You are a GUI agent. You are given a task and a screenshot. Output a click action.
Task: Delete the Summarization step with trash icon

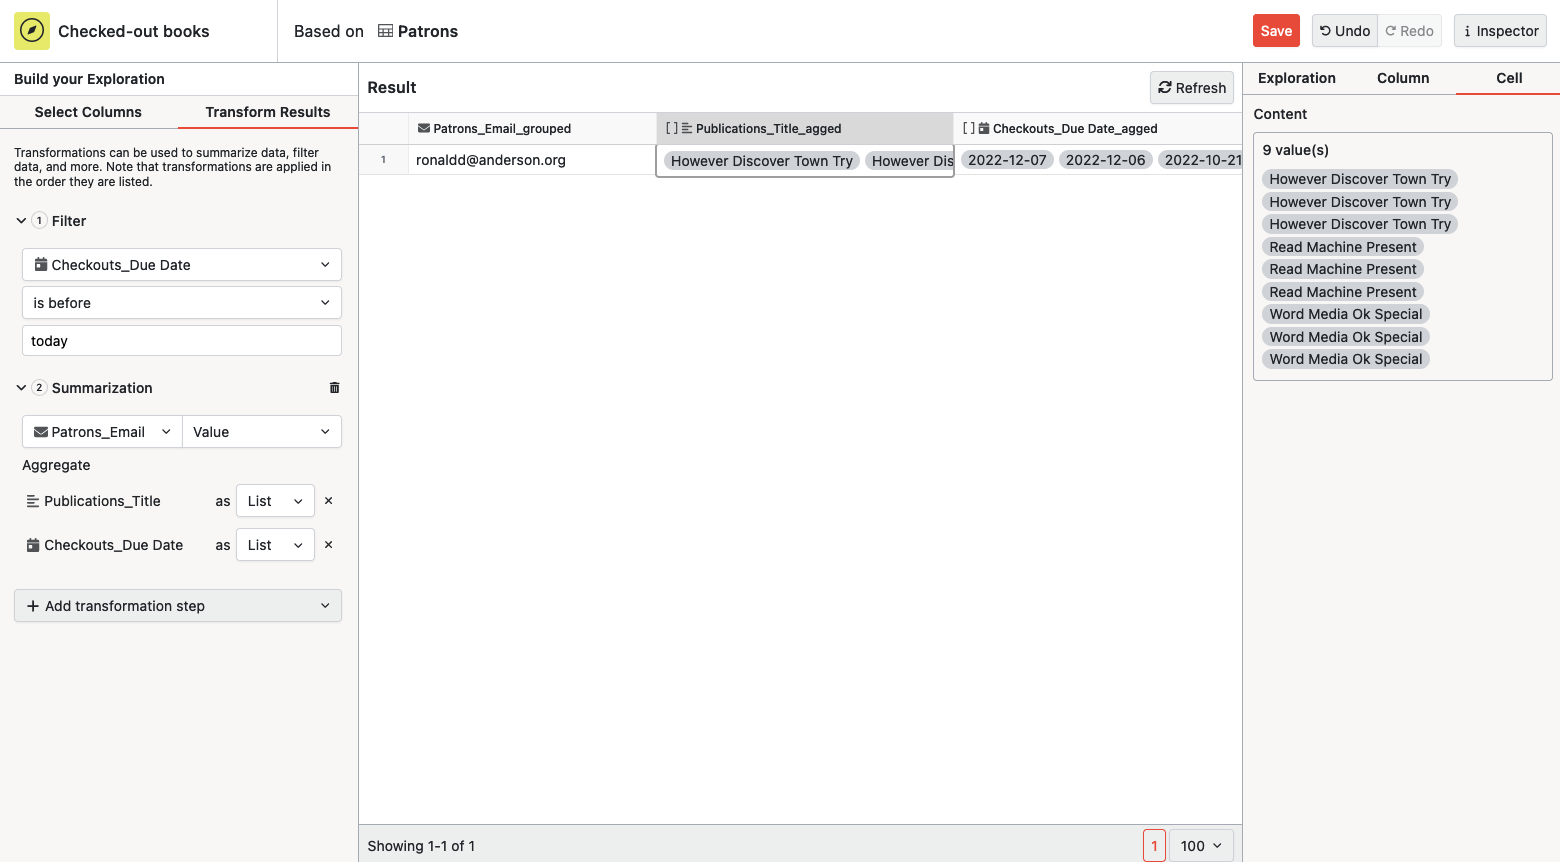[x=334, y=388]
